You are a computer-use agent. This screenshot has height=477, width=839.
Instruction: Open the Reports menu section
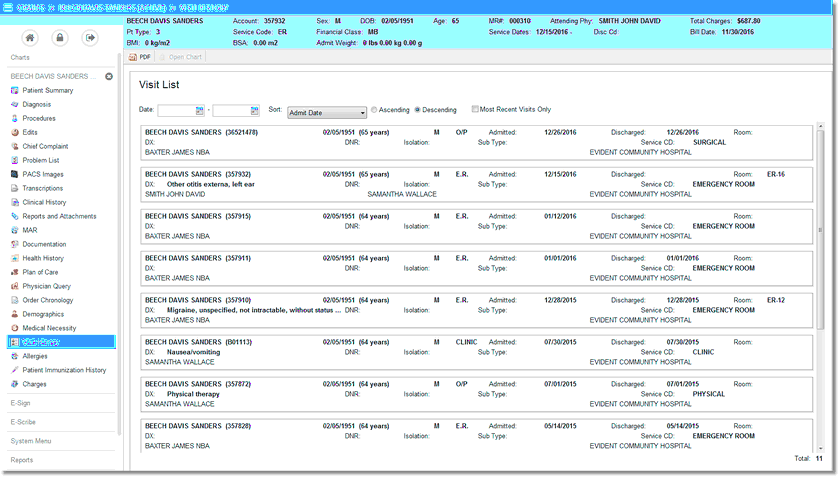click(22, 460)
